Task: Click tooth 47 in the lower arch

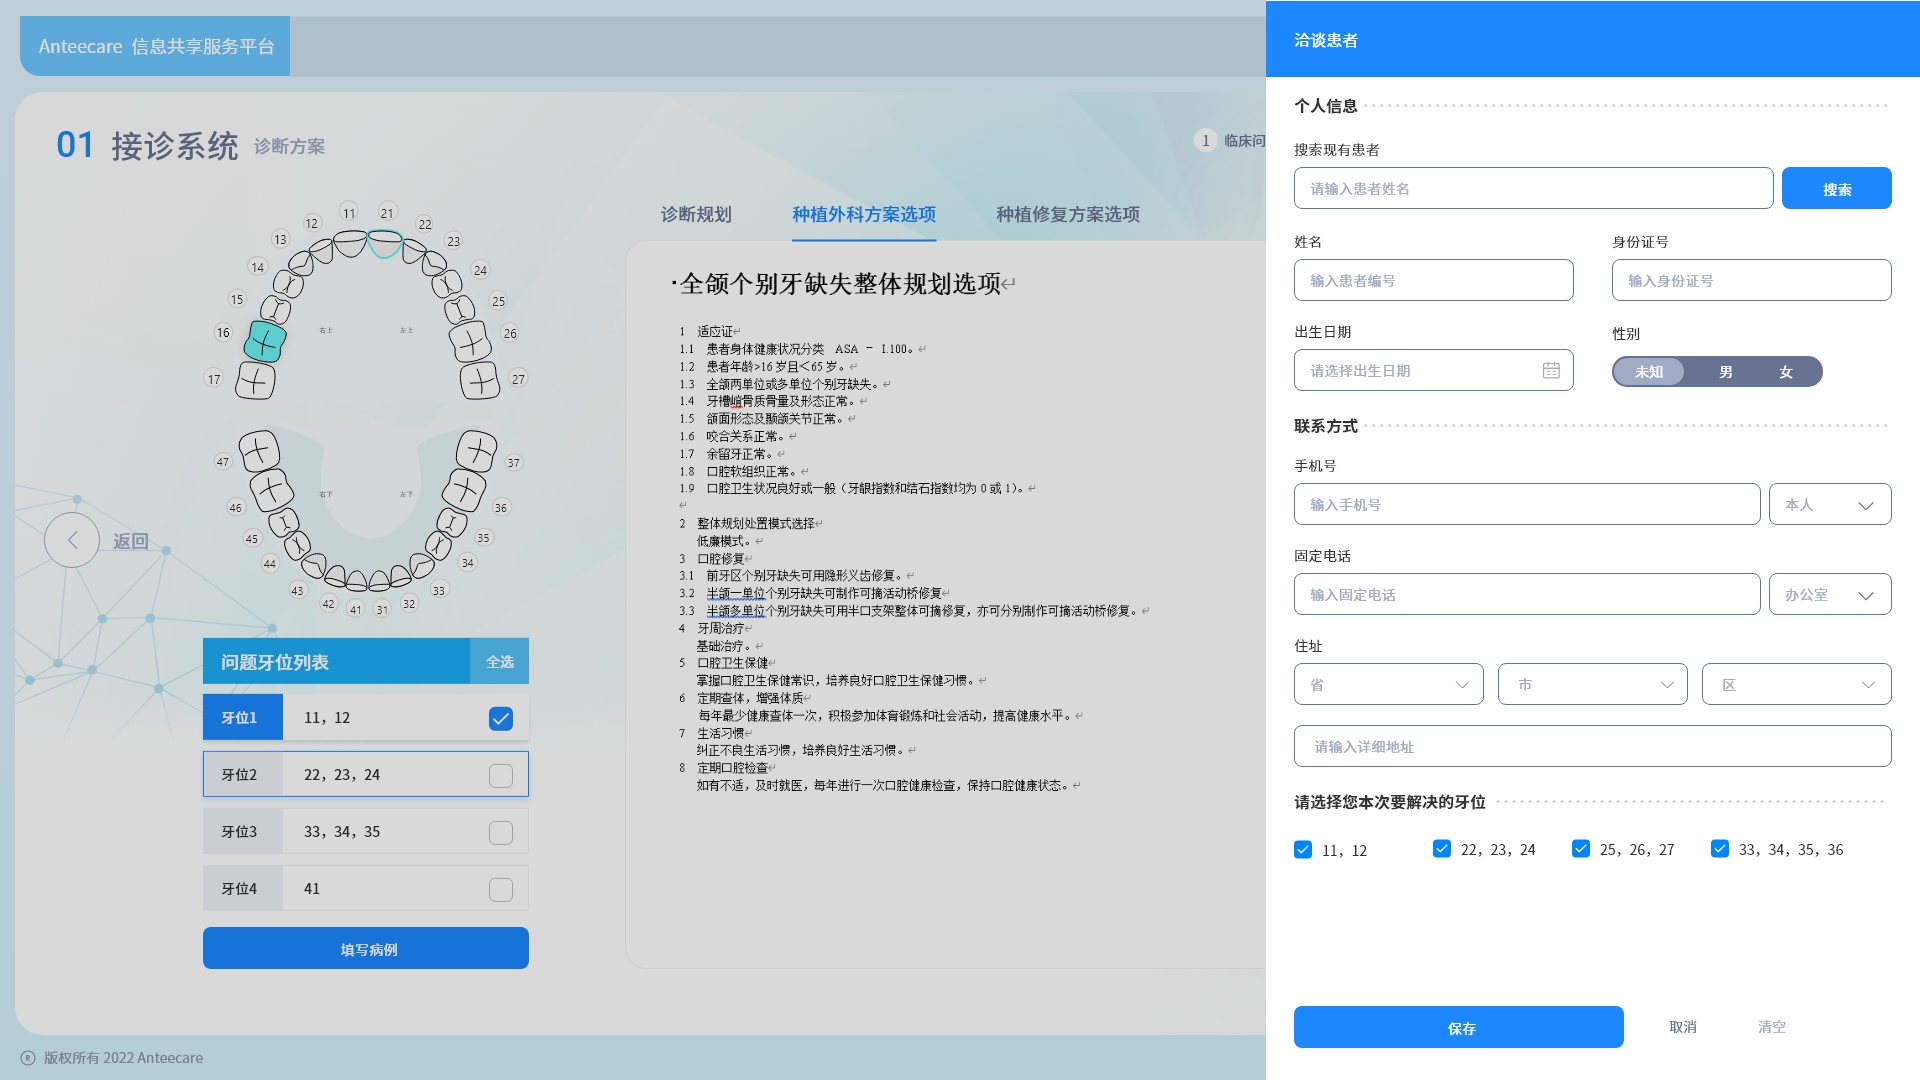Action: (259, 451)
